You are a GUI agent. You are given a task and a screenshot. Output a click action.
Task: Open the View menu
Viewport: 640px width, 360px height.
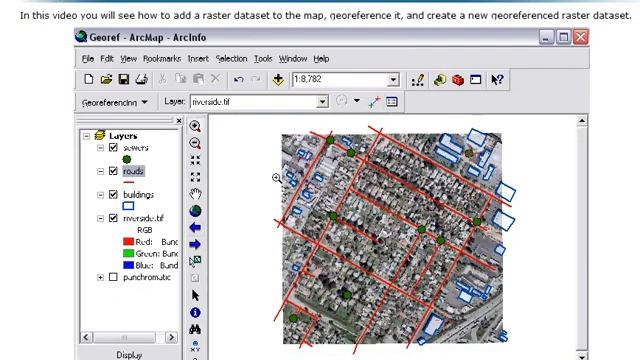[x=129, y=59]
